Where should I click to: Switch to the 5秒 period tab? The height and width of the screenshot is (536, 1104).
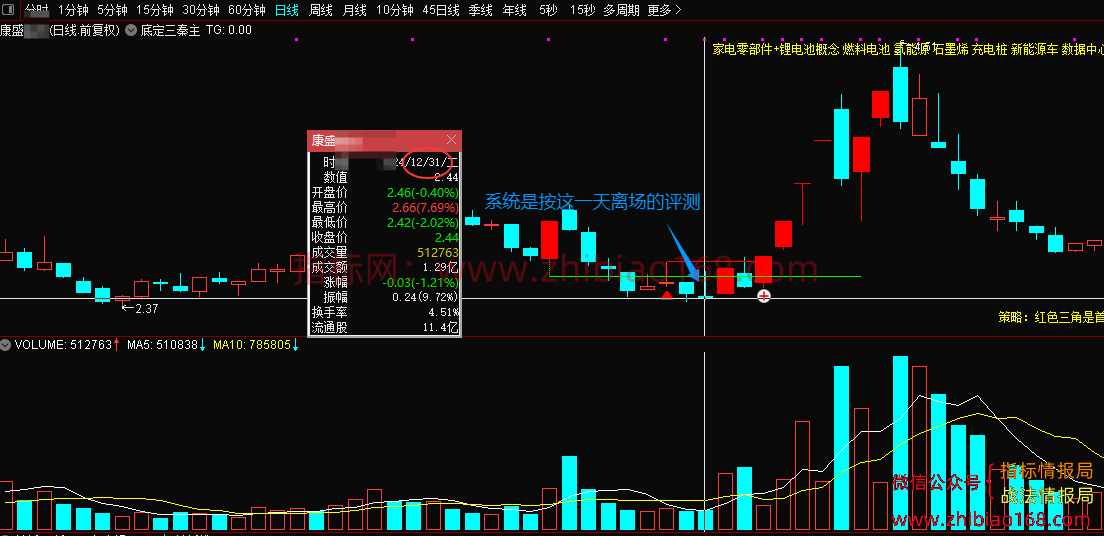click(548, 10)
